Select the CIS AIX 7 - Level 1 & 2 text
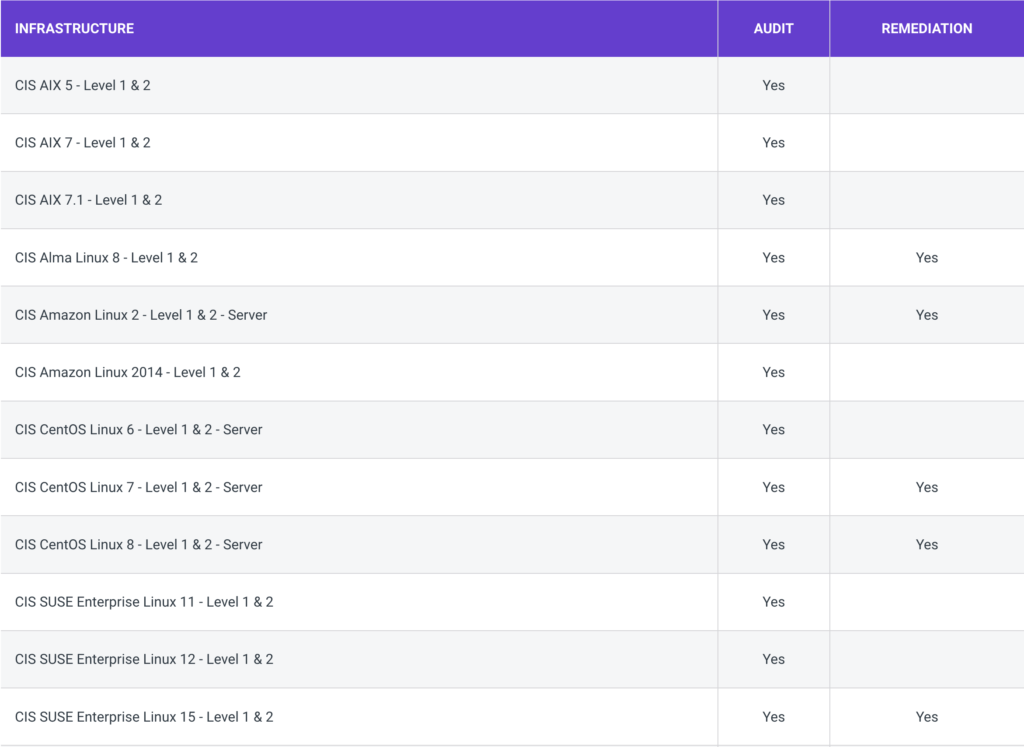The height and width of the screenshot is (747, 1024). click(x=83, y=143)
